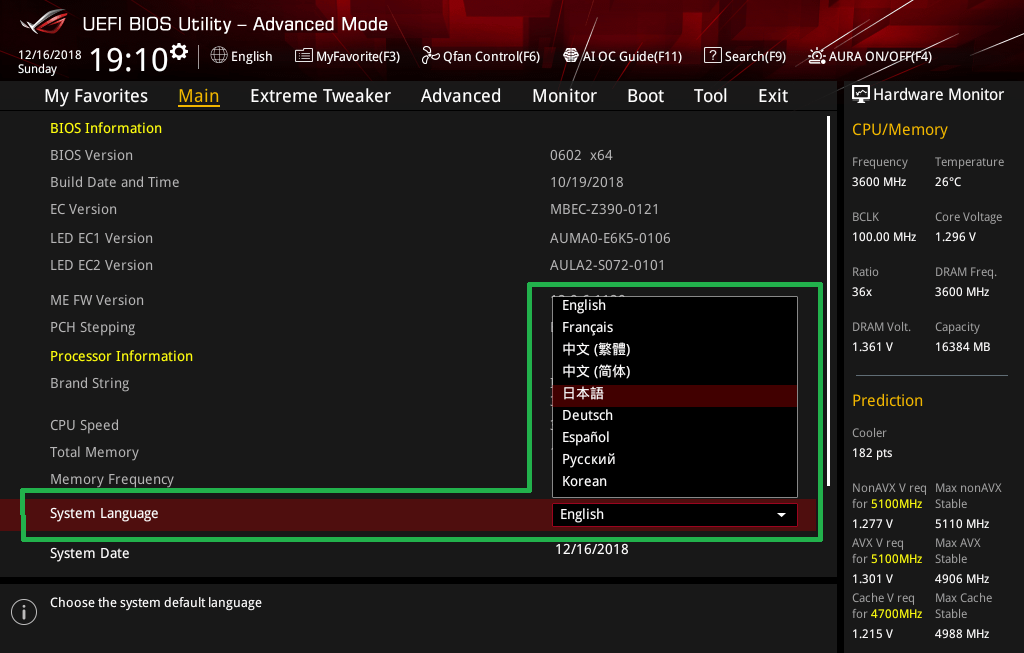The image size is (1024, 653).
Task: Click ME FW Version label
Action: pyautogui.click(x=97, y=300)
